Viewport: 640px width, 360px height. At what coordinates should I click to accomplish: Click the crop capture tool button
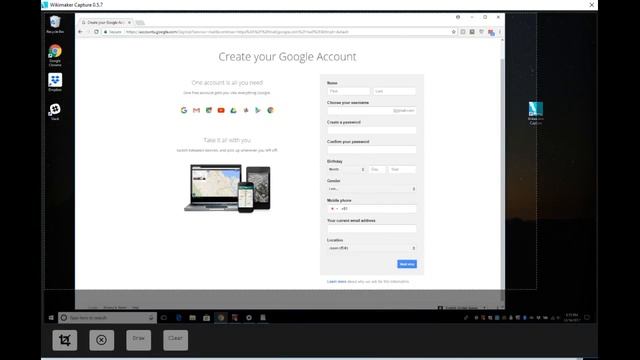64,340
